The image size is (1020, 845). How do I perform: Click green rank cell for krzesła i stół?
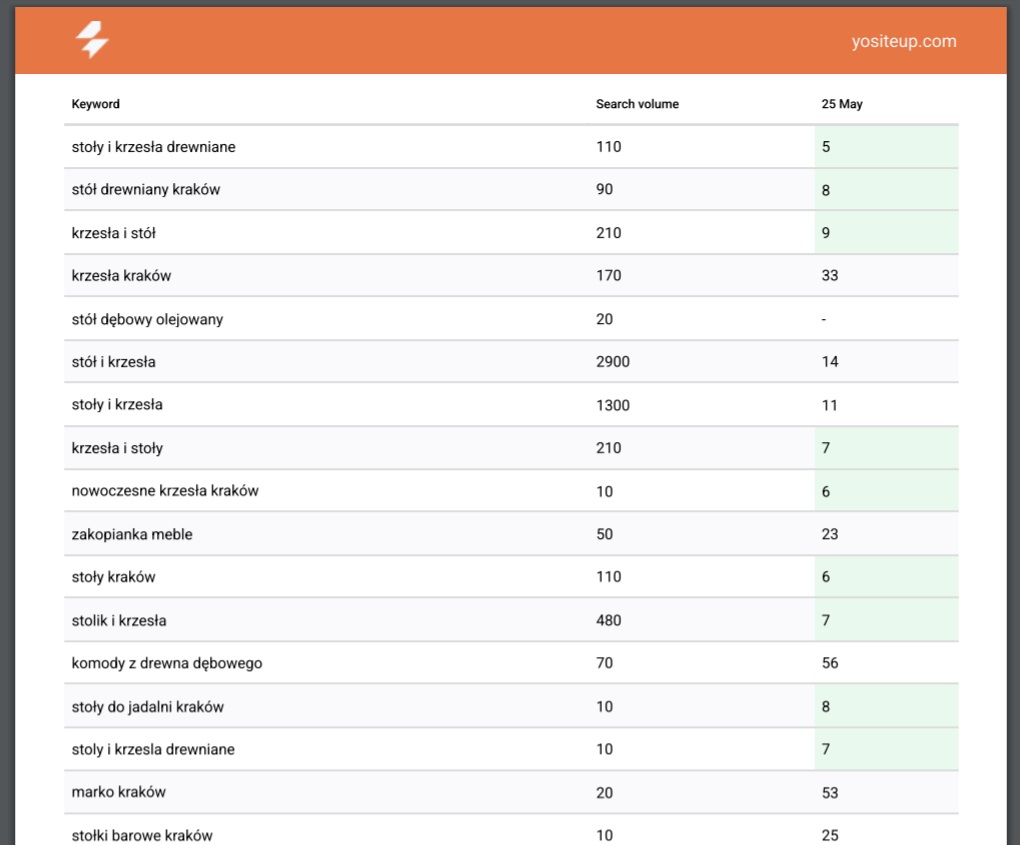coord(886,233)
